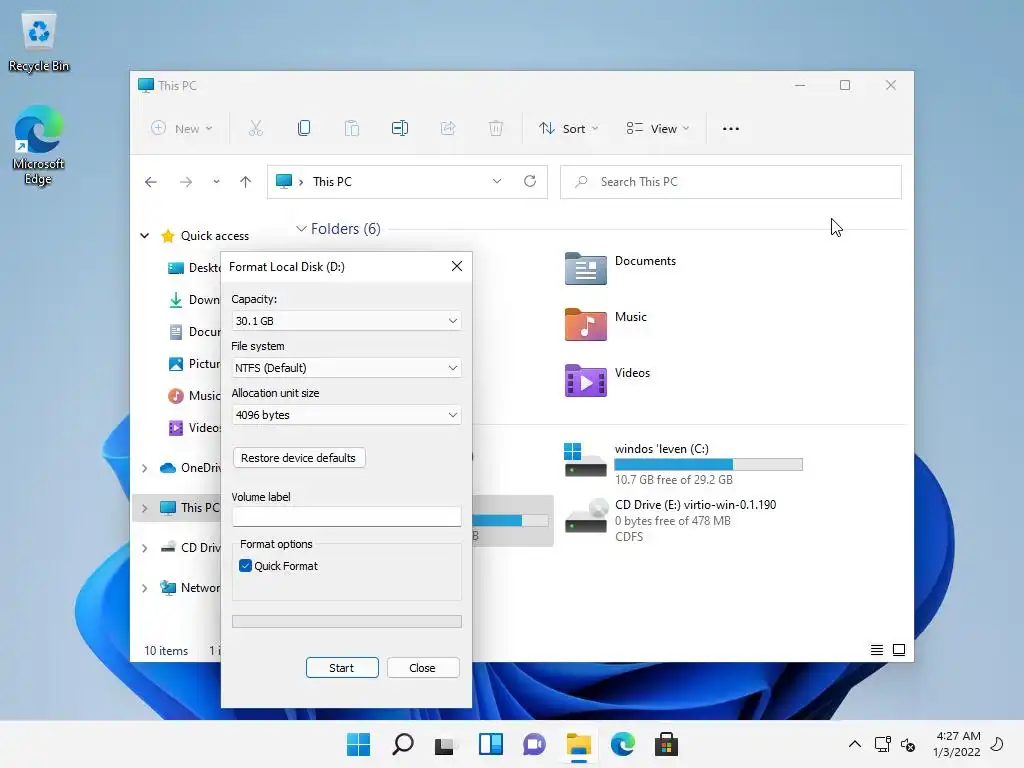Select the CD Drive (E:) virtio-win icon

pyautogui.click(x=585, y=517)
